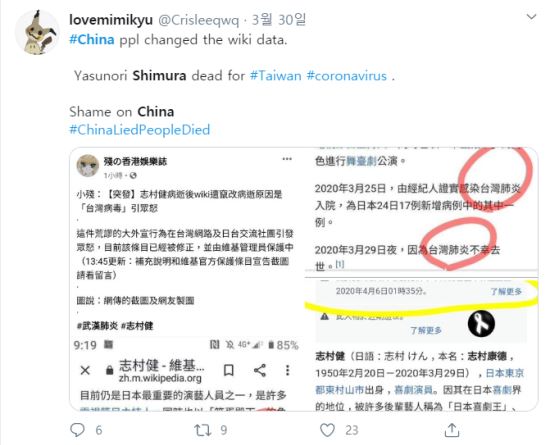Open the attached screenshot image

pyautogui.click(x=304, y=279)
